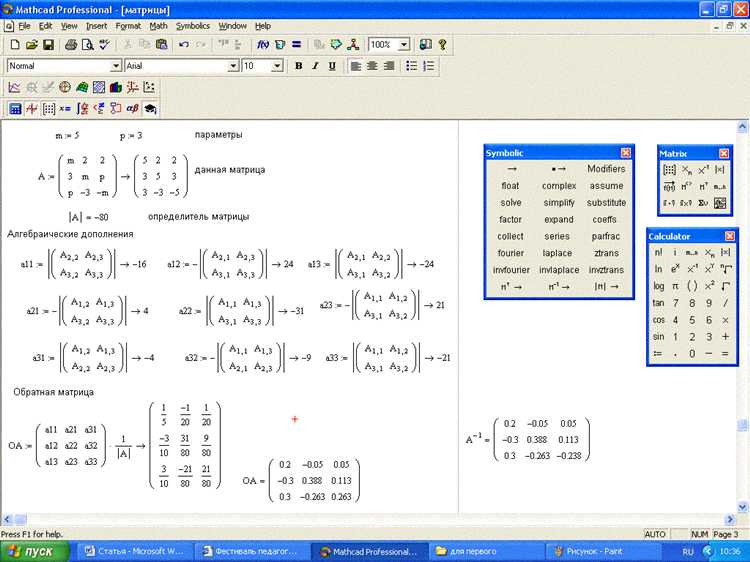This screenshot has height=562, width=750.
Task: Toggle Italic text formatting
Action: click(x=315, y=66)
